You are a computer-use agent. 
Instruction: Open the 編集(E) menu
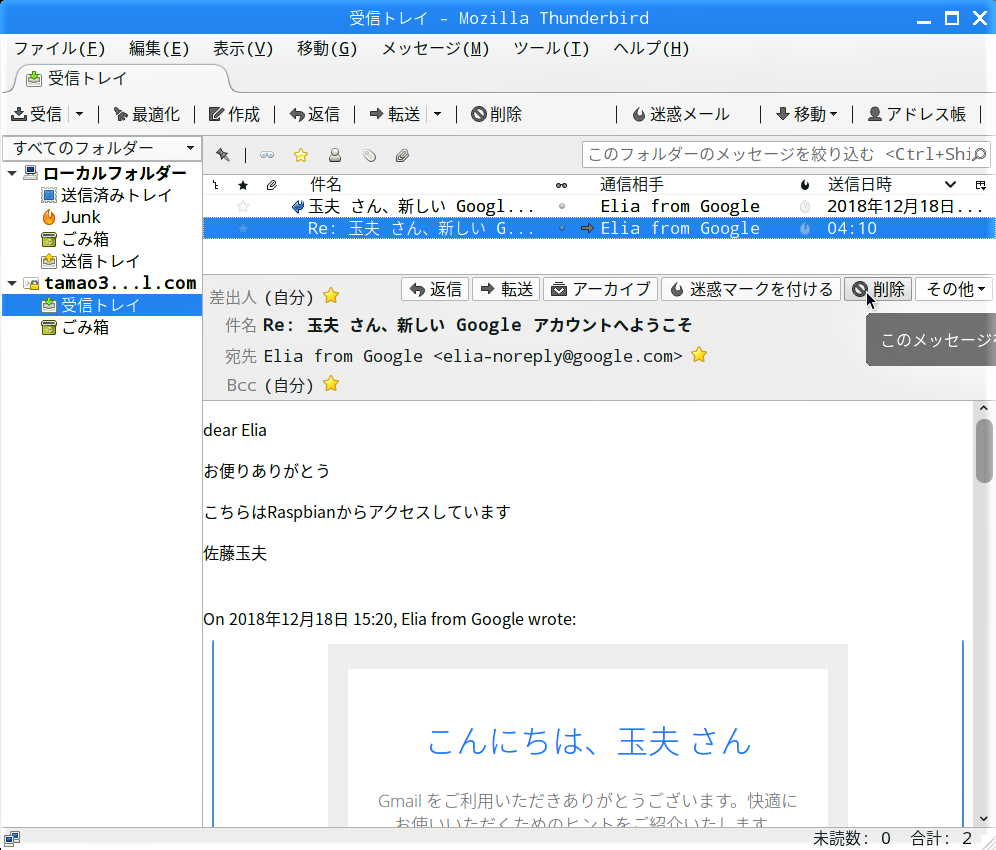click(x=159, y=49)
